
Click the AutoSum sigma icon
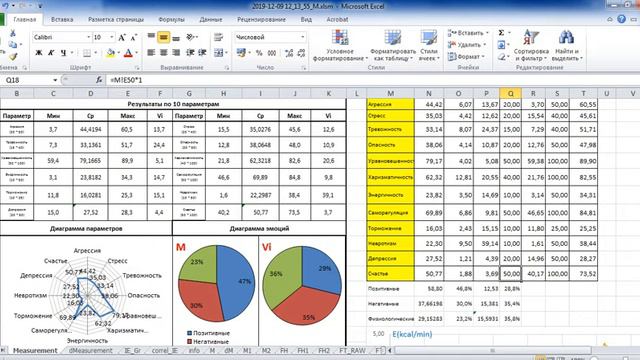coord(502,33)
